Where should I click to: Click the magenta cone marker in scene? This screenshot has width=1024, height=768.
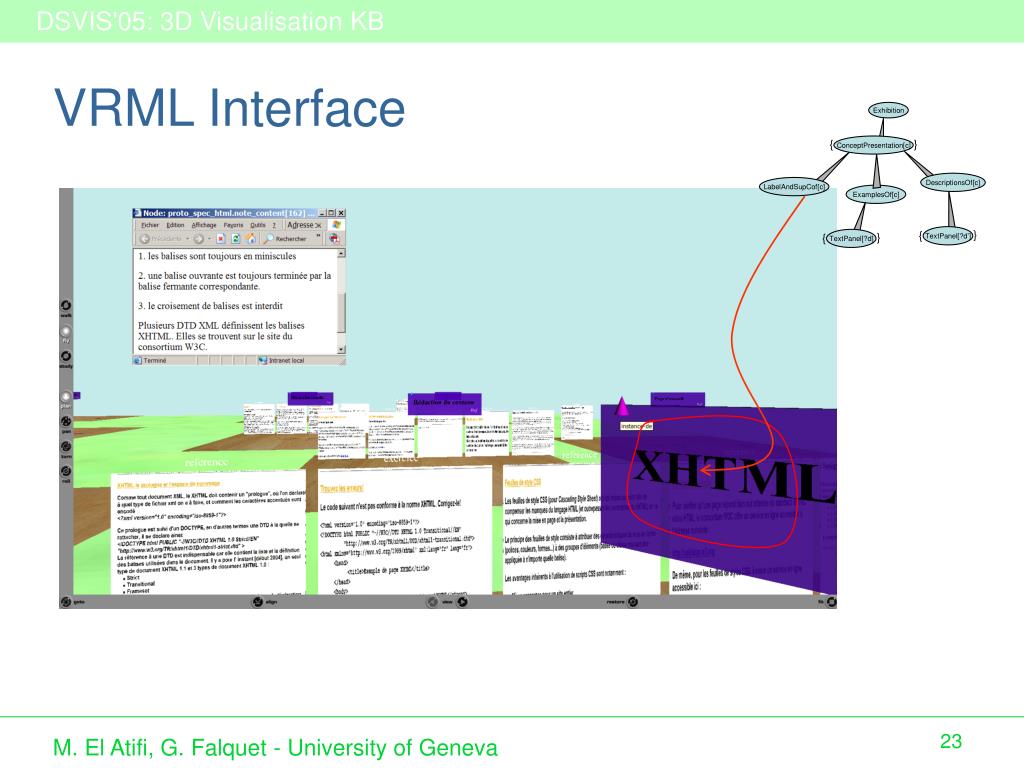(x=621, y=406)
